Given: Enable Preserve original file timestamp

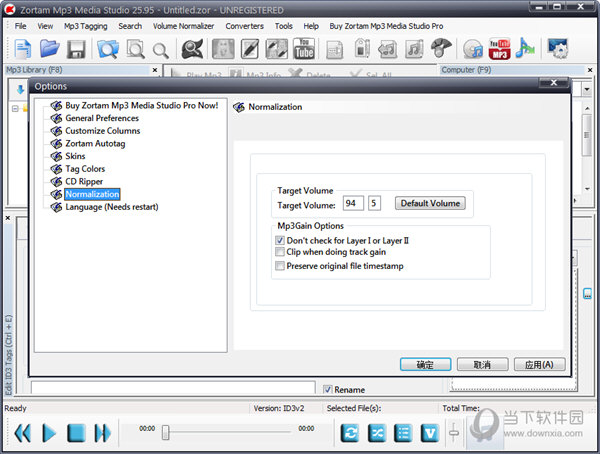Looking at the screenshot, I should [280, 266].
